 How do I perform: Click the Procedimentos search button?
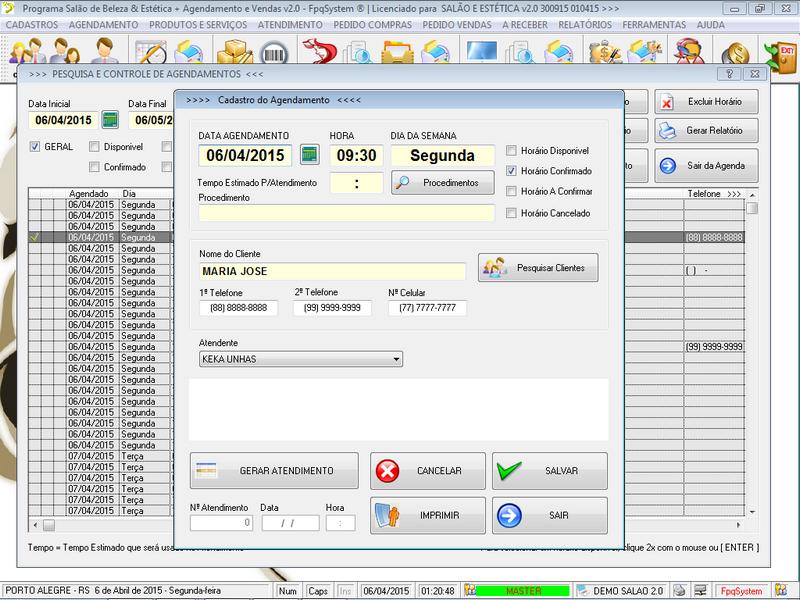pyautogui.click(x=442, y=183)
